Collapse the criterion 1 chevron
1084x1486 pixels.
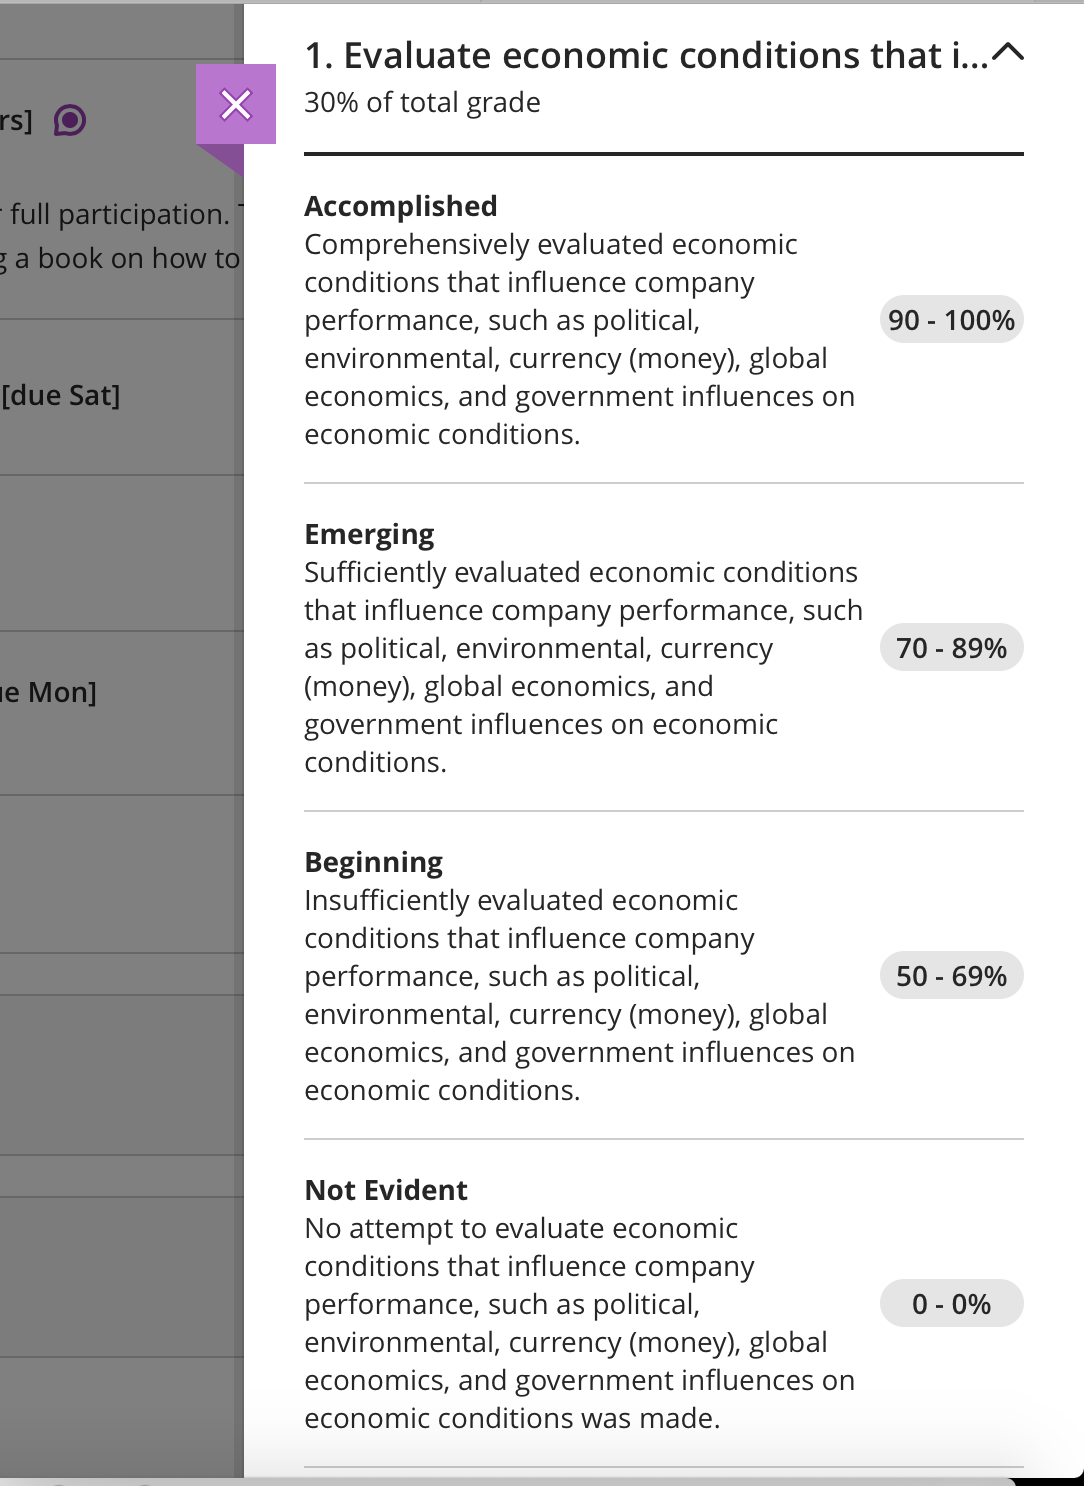click(x=1008, y=53)
